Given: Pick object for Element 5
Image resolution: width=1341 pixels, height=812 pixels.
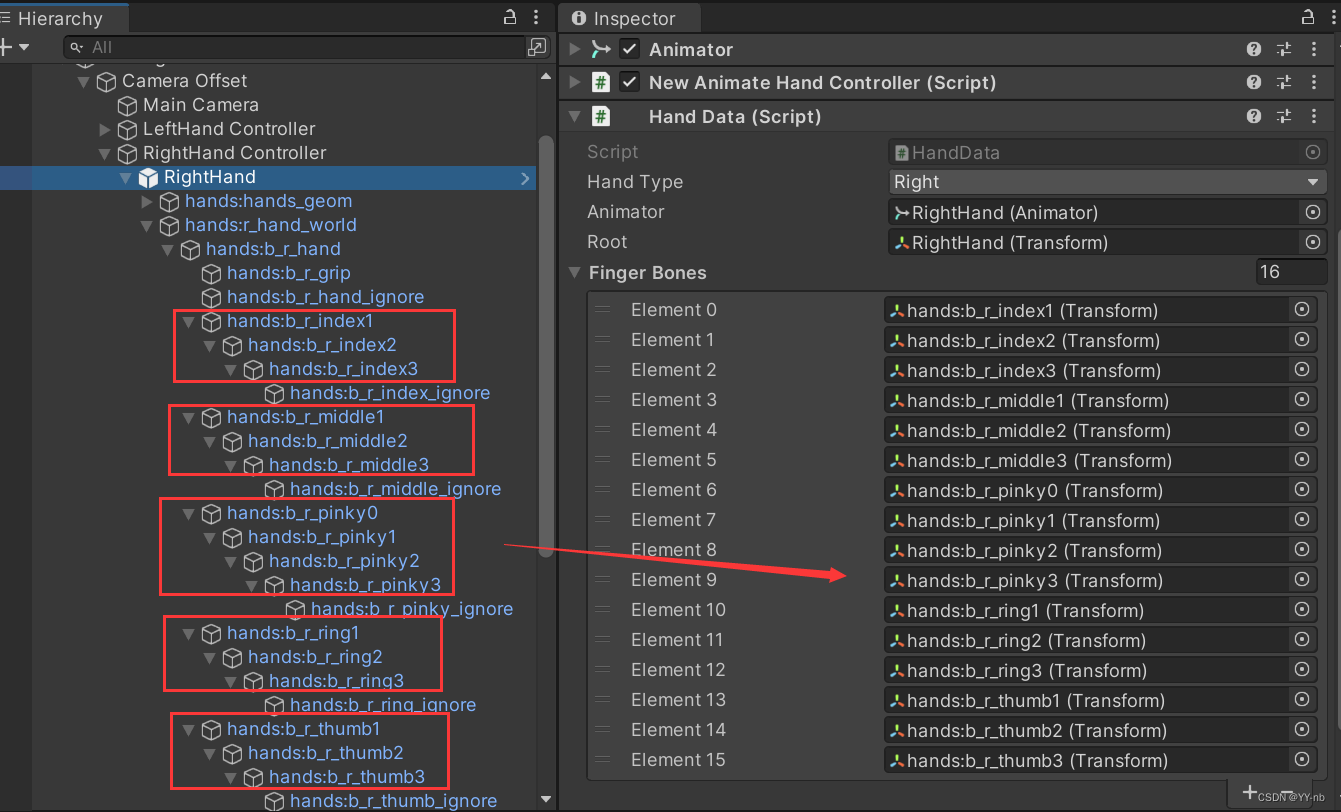Looking at the screenshot, I should 1302,460.
